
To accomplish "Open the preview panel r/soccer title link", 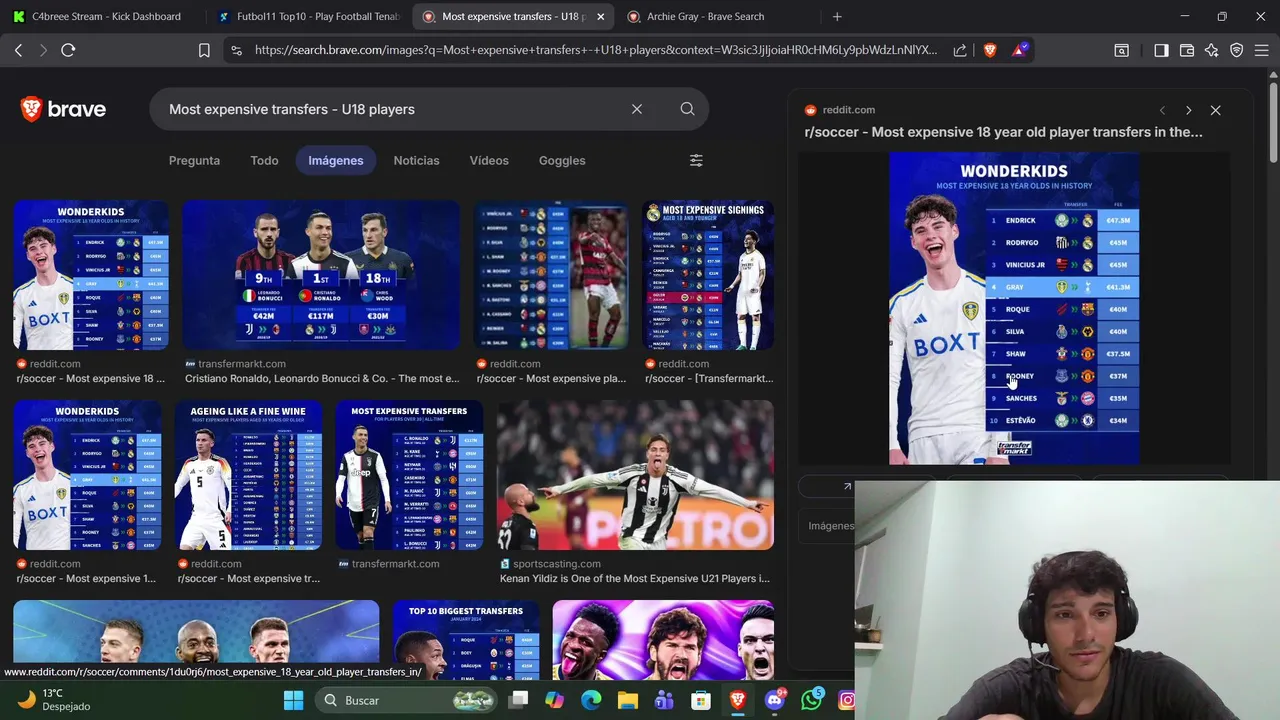I will [1004, 132].
